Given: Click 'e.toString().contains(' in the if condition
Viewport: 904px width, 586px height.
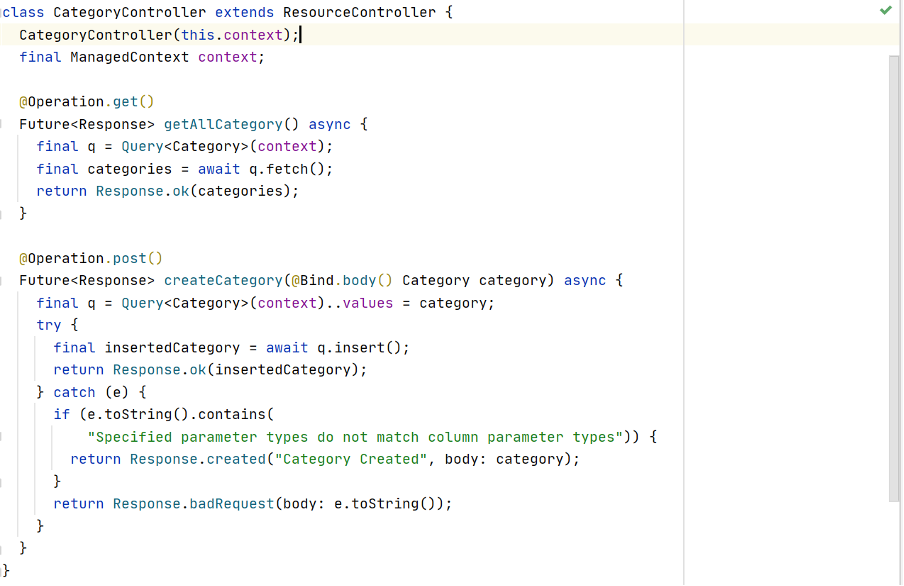Looking at the screenshot, I should 180,415.
